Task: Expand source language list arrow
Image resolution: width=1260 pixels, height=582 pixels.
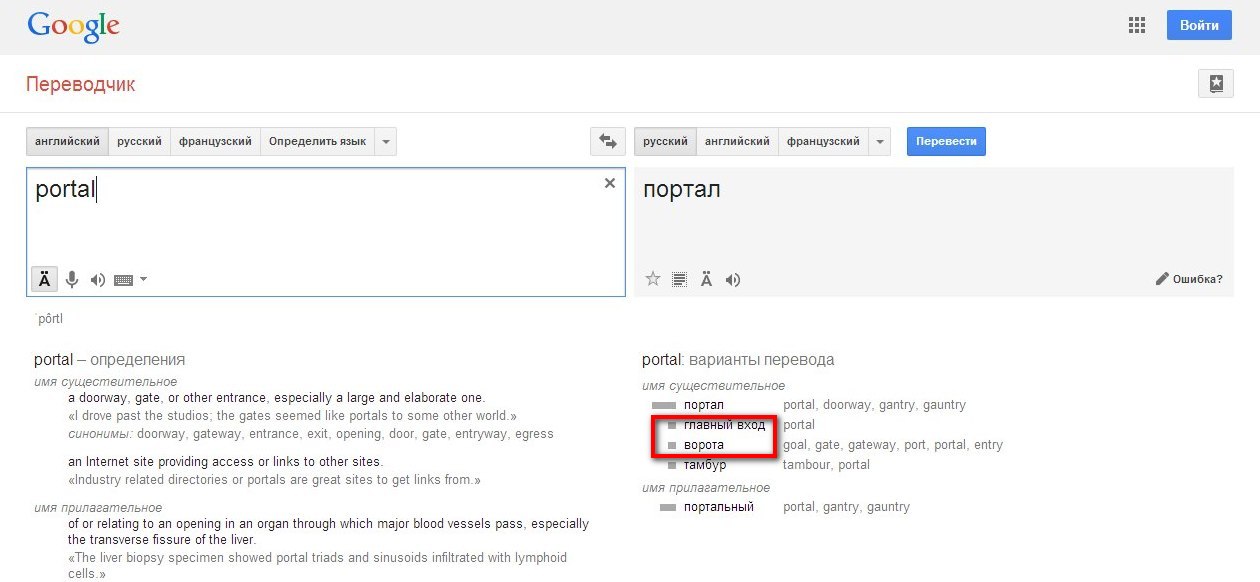Action: pos(386,142)
